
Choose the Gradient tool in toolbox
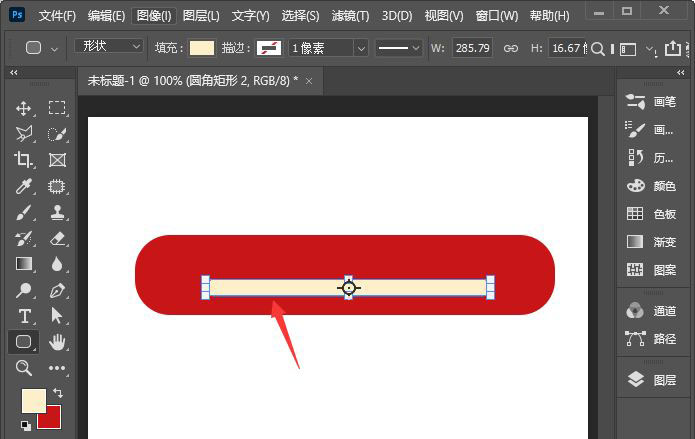(25, 264)
